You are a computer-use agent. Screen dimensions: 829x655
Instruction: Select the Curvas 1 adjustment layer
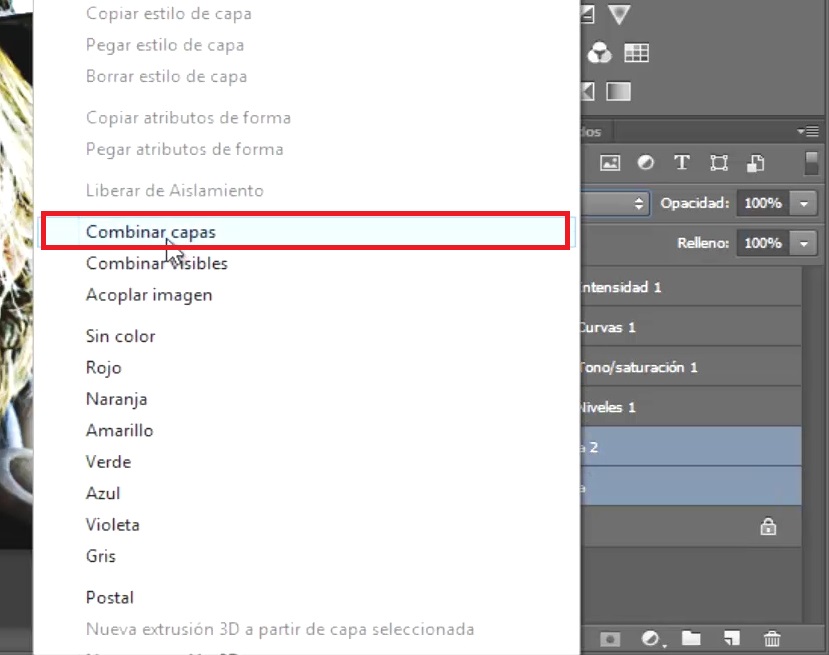[x=691, y=327]
